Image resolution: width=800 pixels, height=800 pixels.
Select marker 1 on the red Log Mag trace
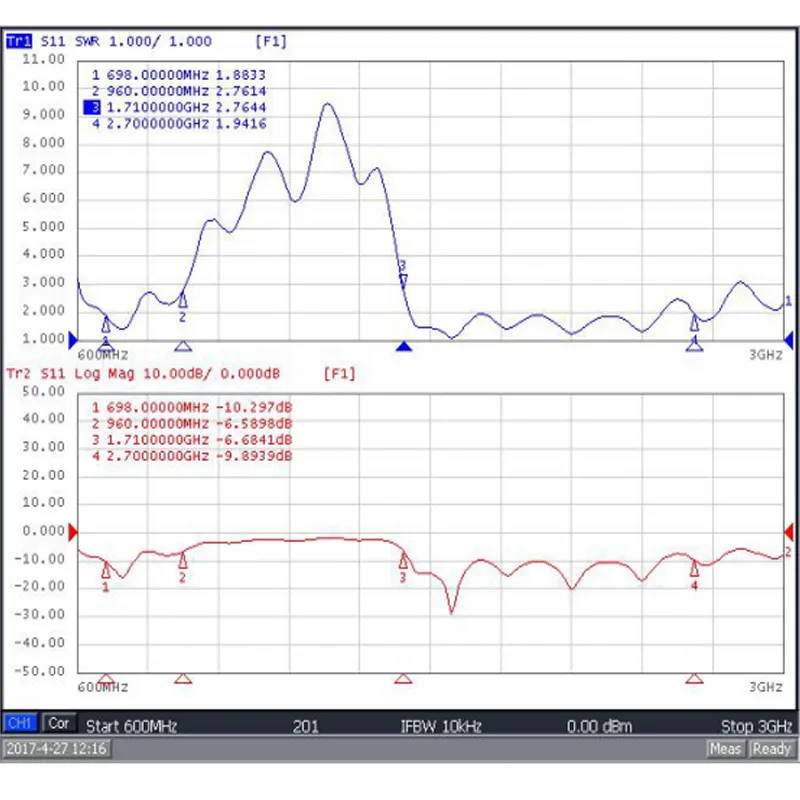106,571
